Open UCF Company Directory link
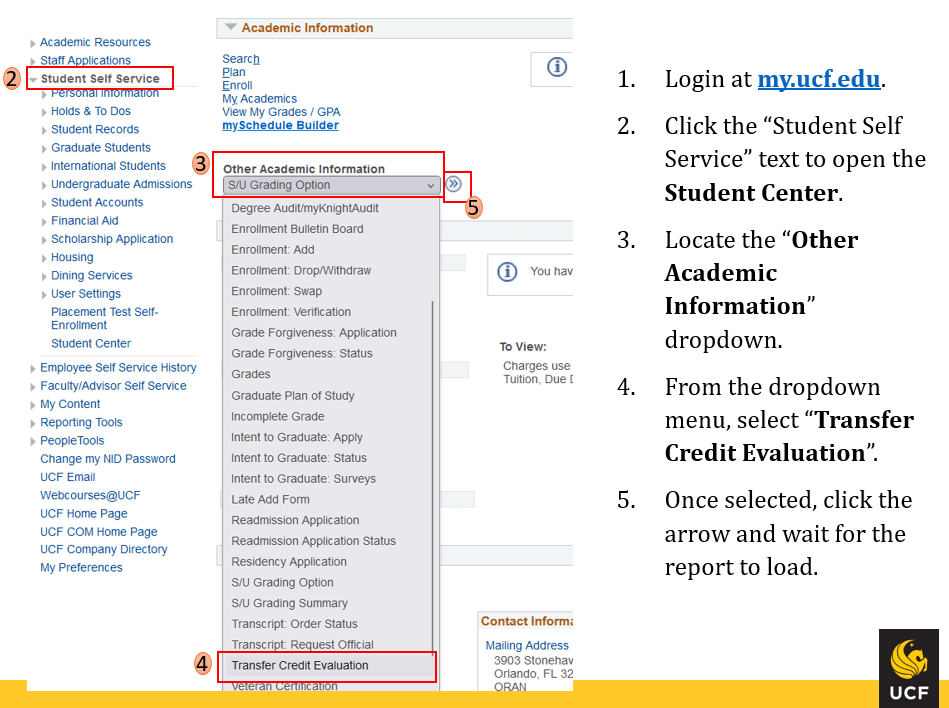The width and height of the screenshot is (949, 708). pos(103,549)
